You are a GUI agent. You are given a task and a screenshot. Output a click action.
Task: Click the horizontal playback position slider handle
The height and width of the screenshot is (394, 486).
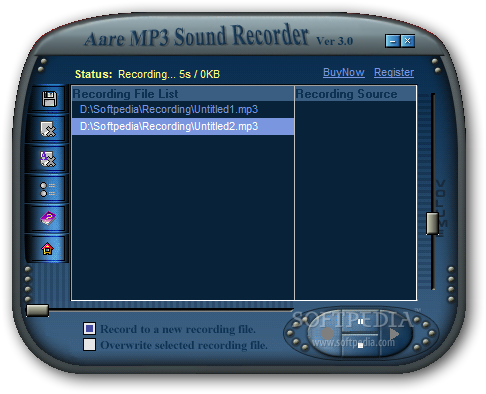pos(38,310)
